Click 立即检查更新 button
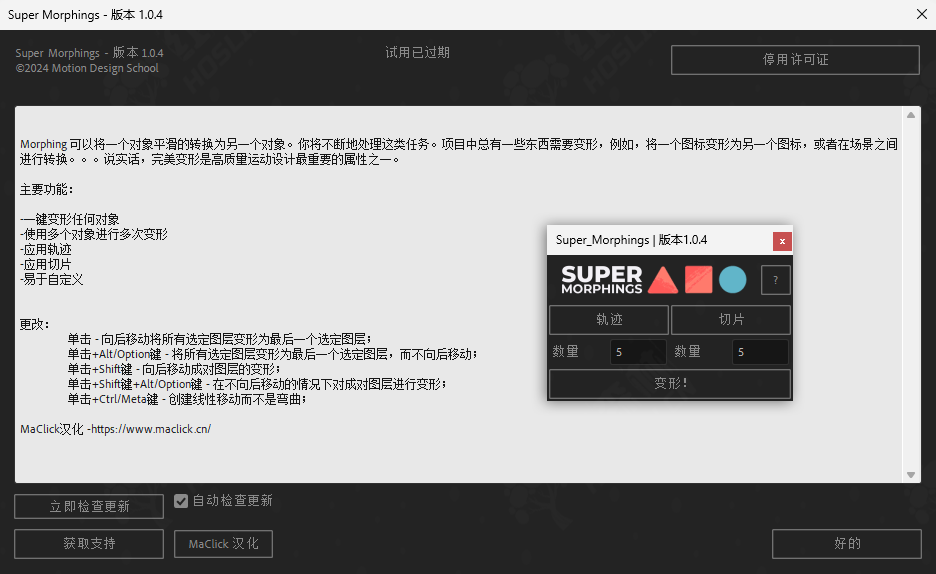The image size is (936, 574). tap(89, 507)
